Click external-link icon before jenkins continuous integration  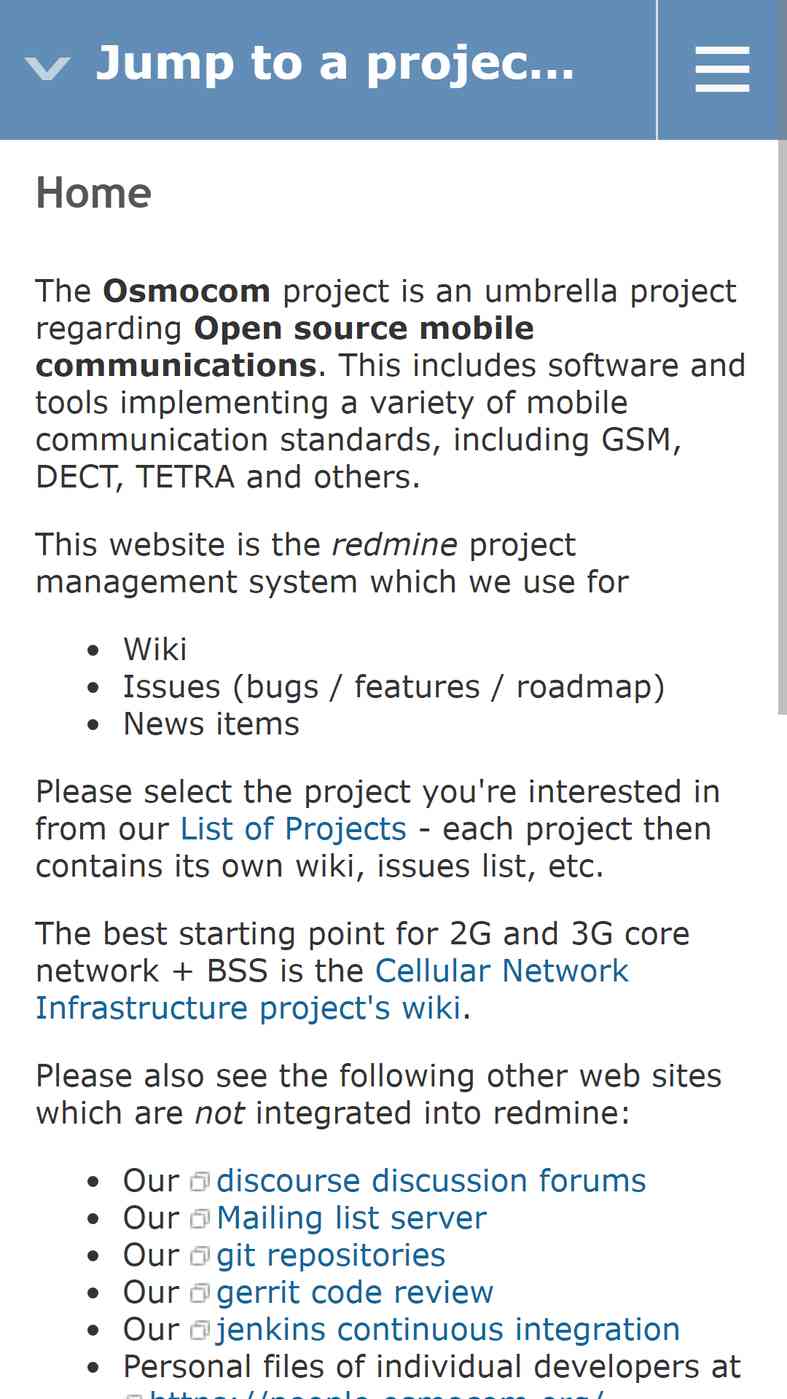click(200, 1331)
